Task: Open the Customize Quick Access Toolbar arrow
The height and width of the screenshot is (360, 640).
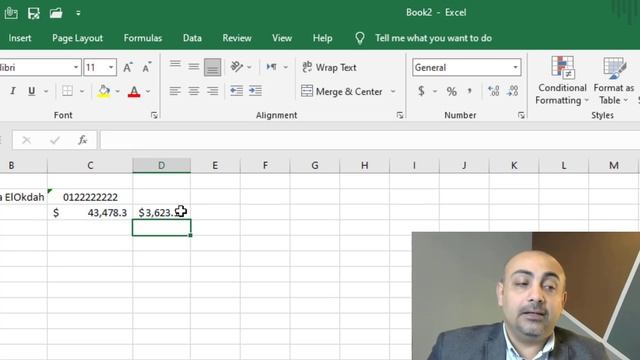Action: coord(78,13)
